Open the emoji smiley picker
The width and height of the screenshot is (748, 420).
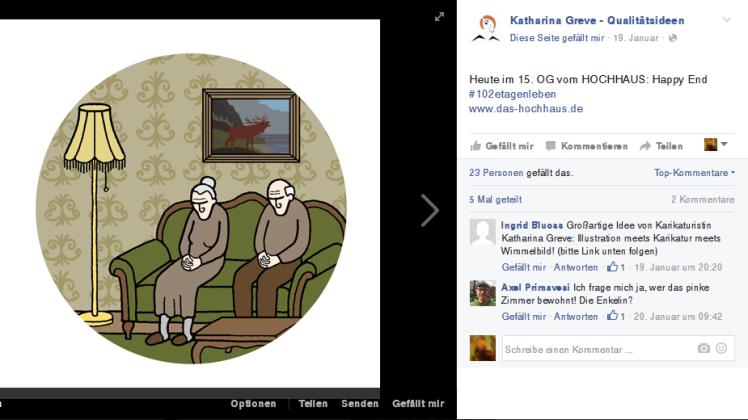coord(721,348)
